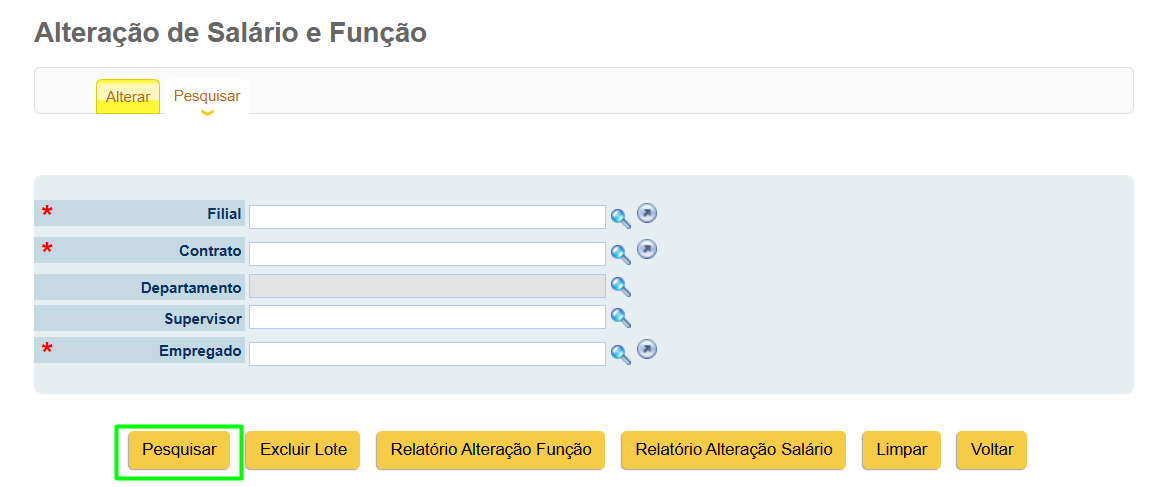Screen dimensions: 1169x487
Task: Switch to the Alterar tab
Action: (x=128, y=97)
